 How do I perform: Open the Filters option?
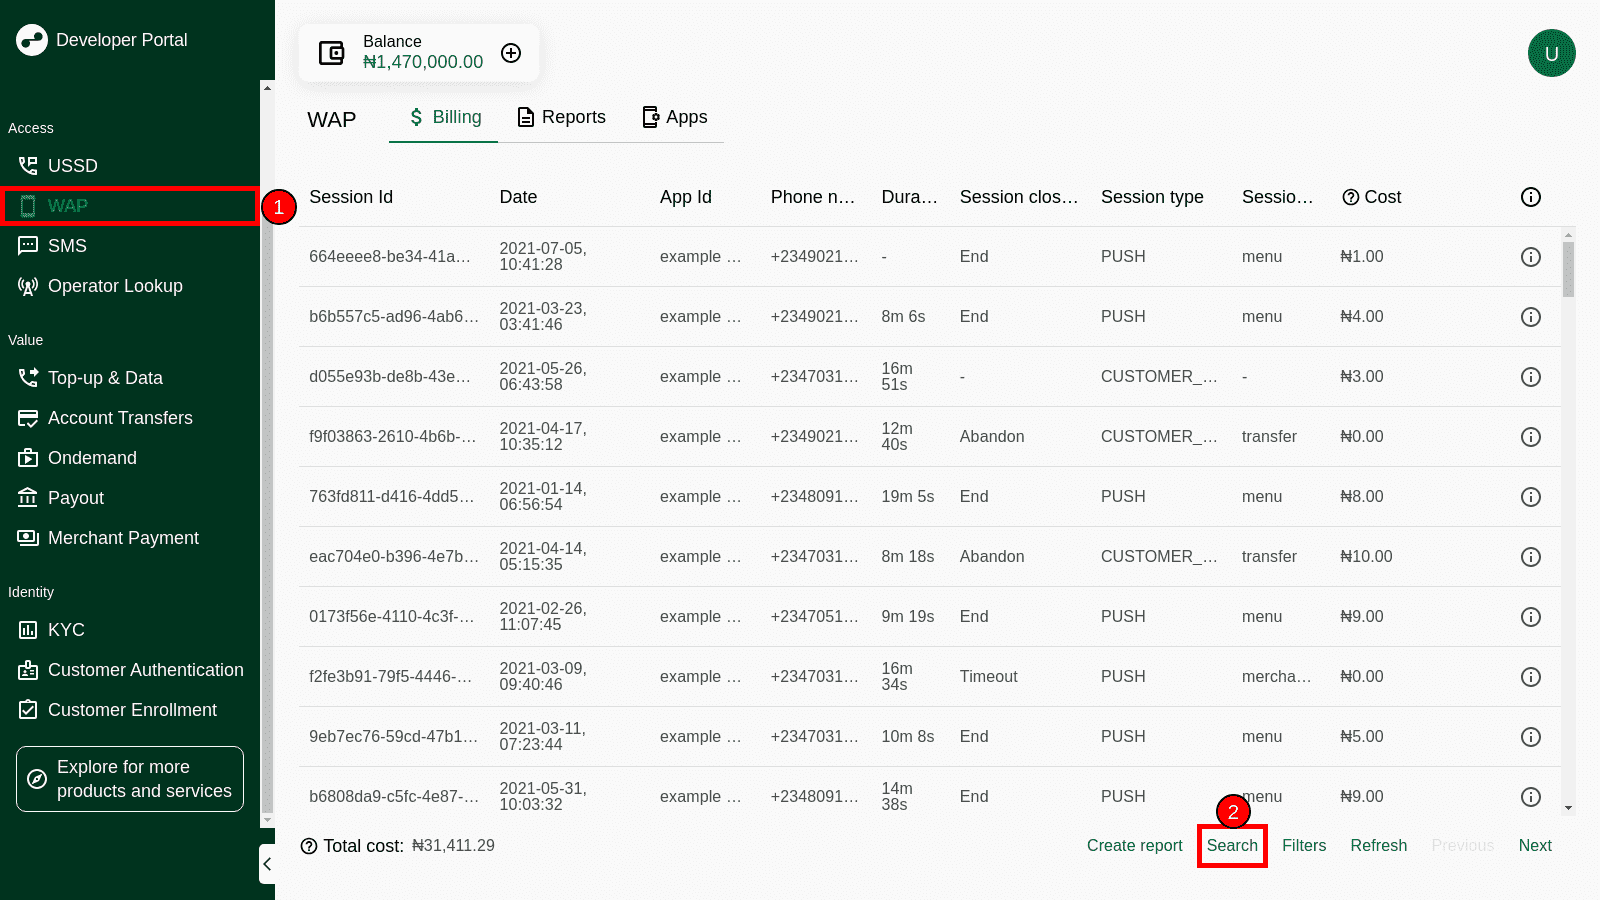1303,846
